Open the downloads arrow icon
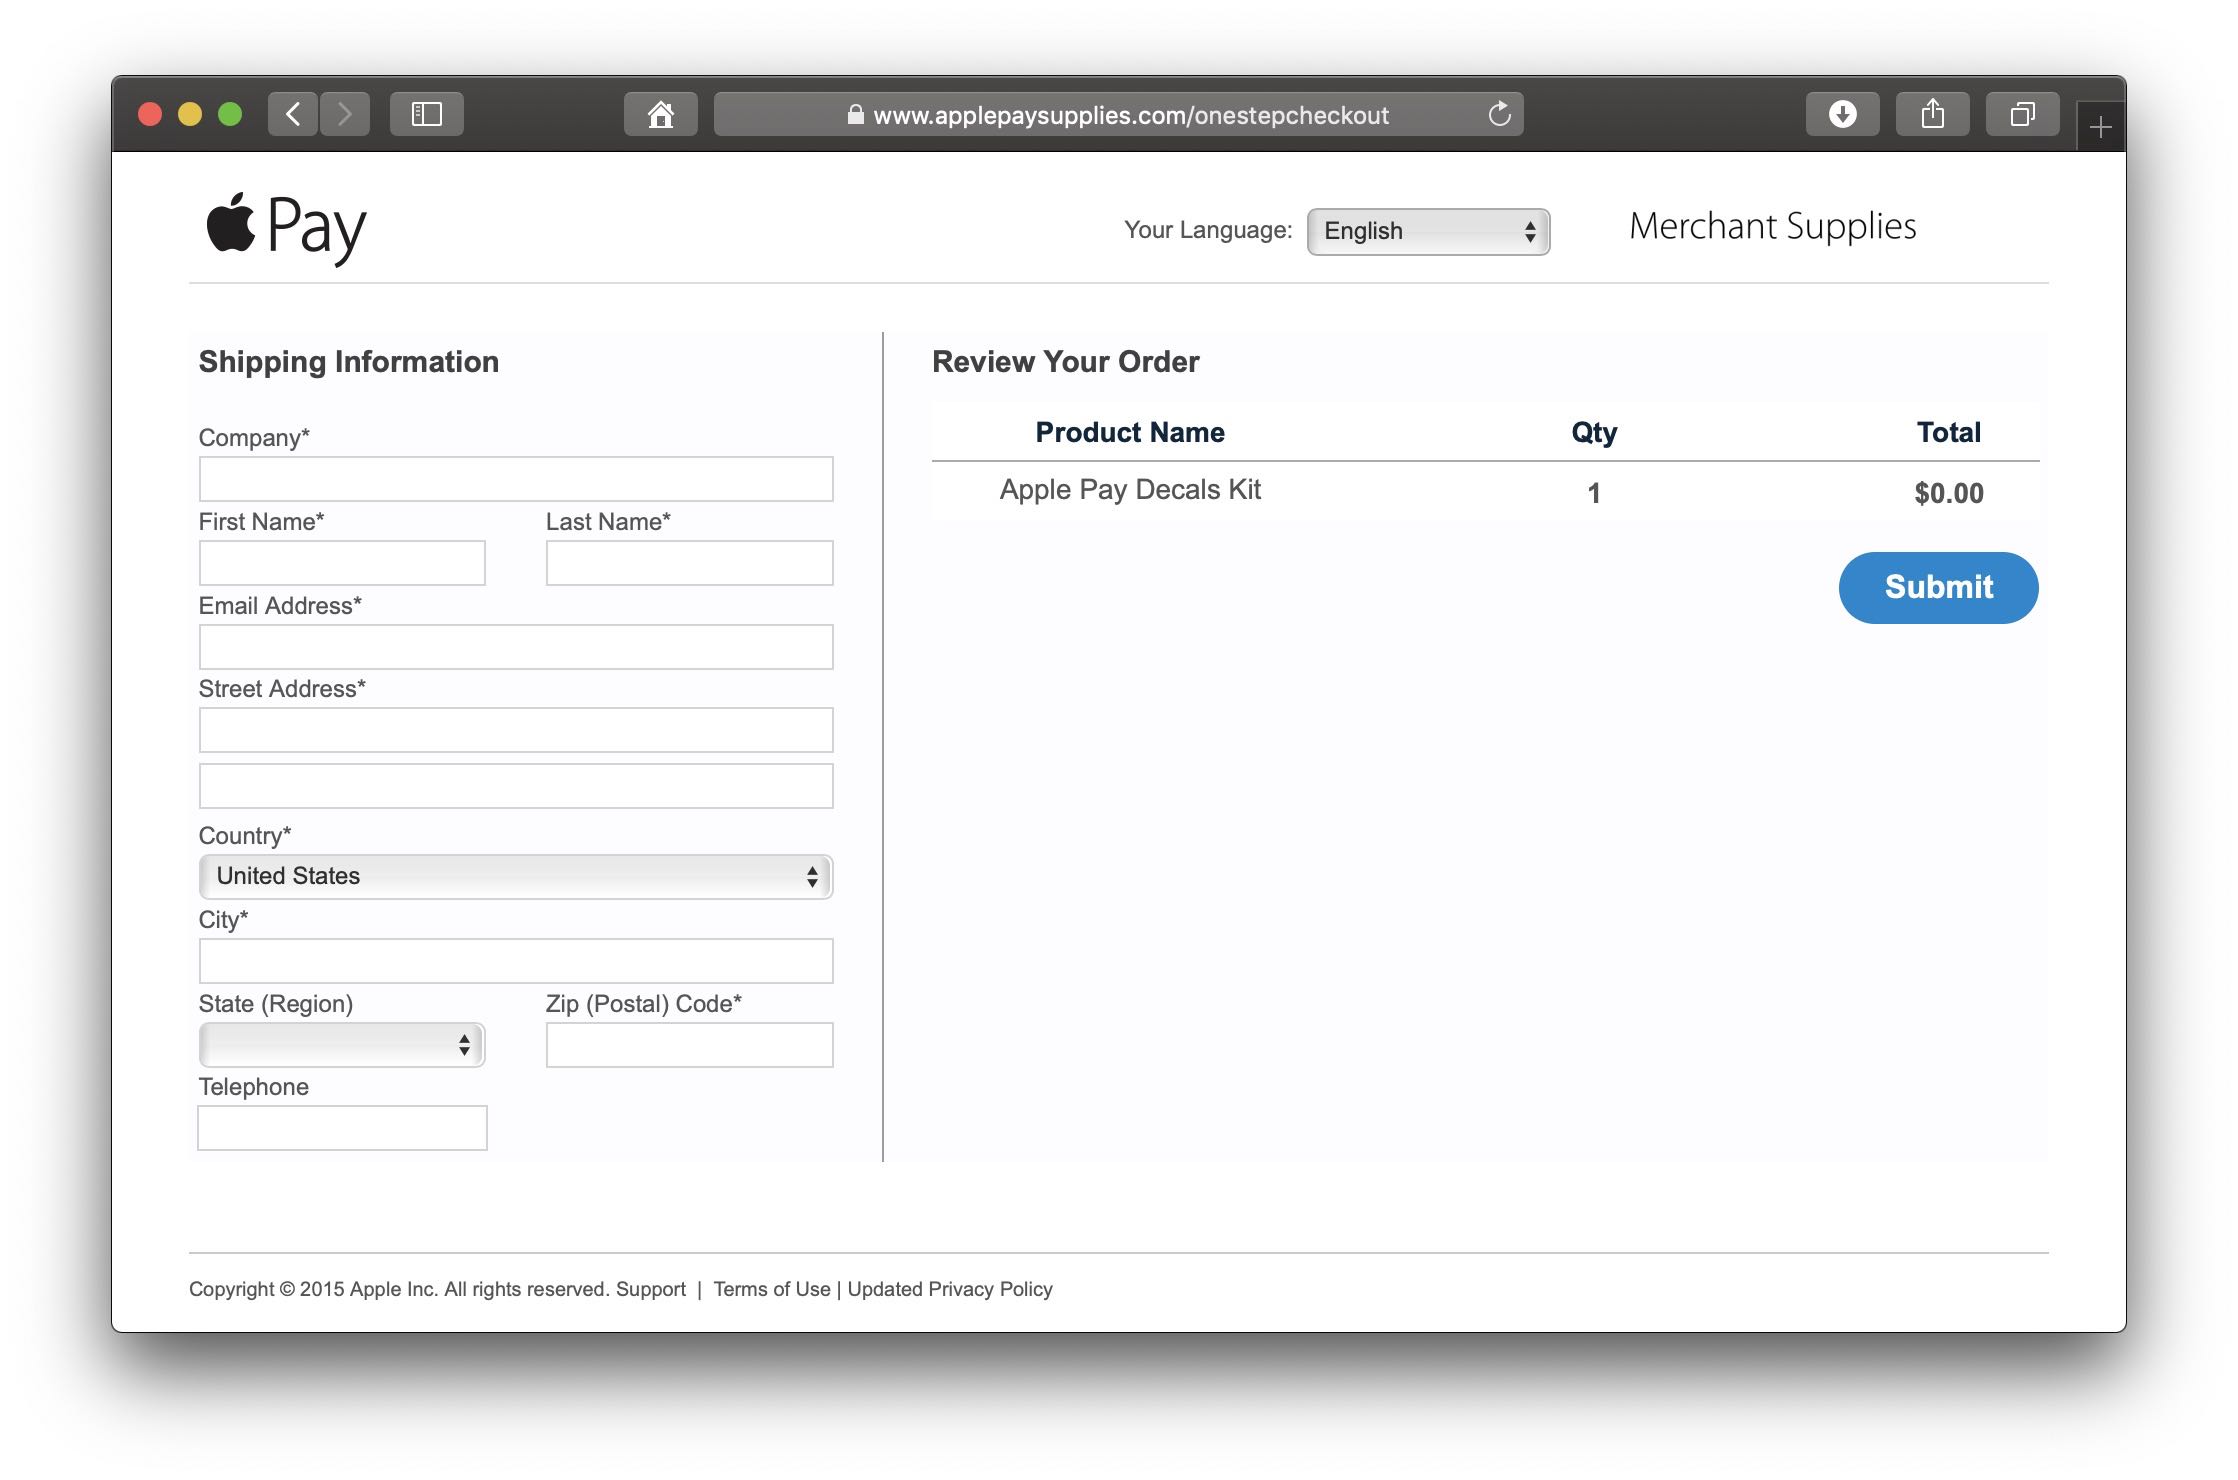 tap(1842, 114)
